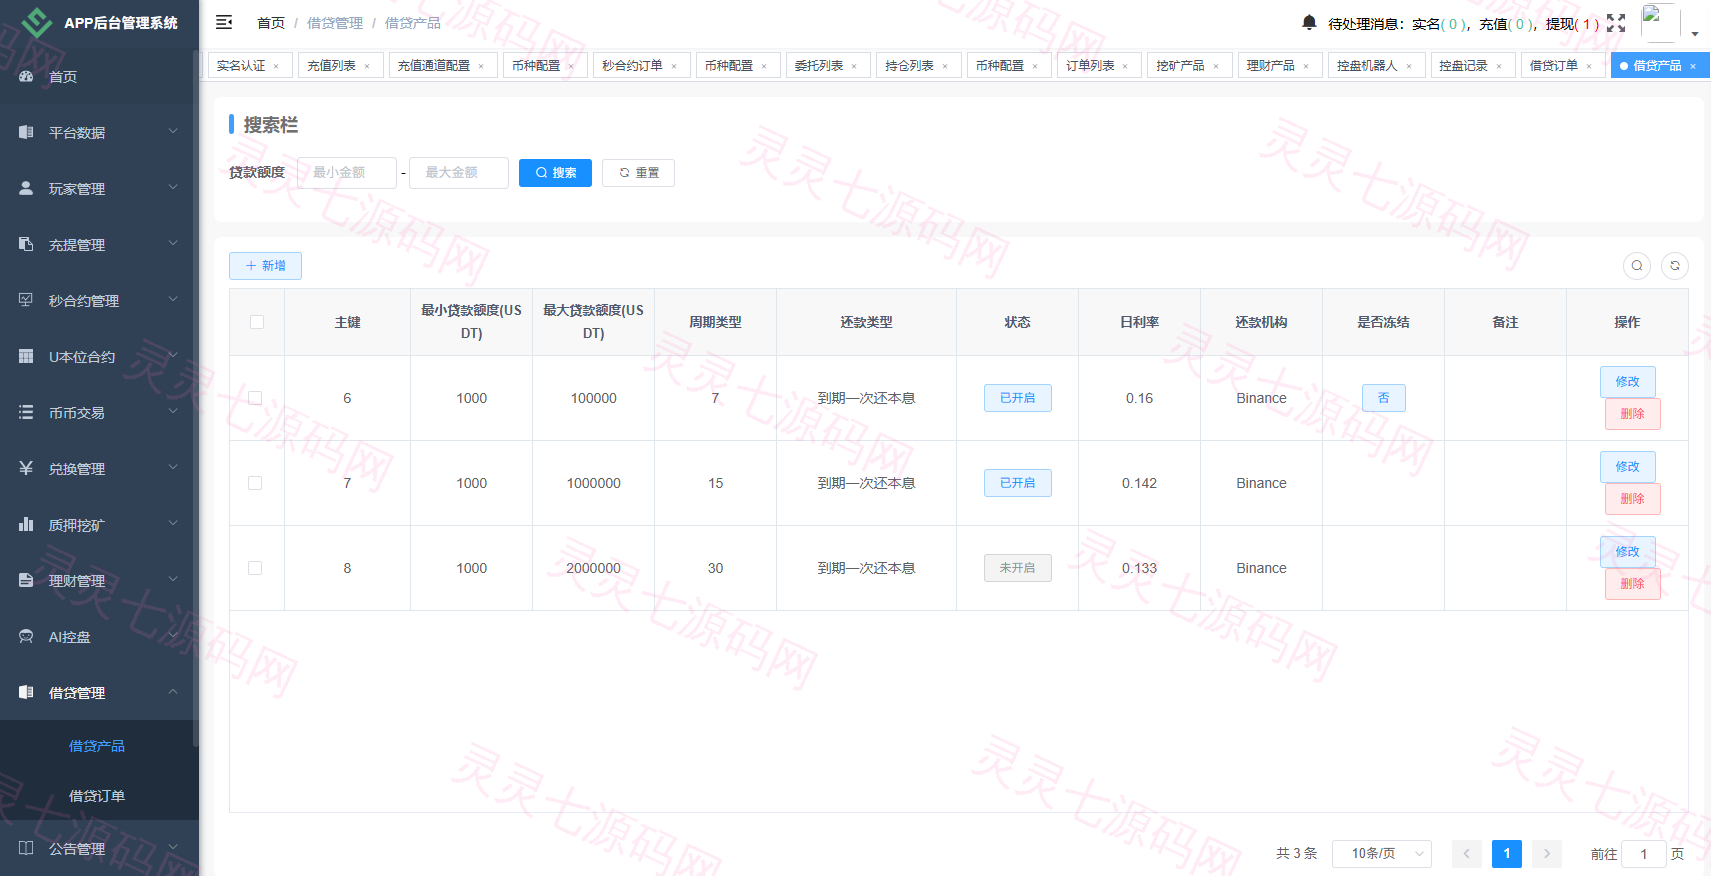Screen dimensions: 1711x876
Task: Toggle 已开启 status for row 7
Action: (x=1018, y=483)
